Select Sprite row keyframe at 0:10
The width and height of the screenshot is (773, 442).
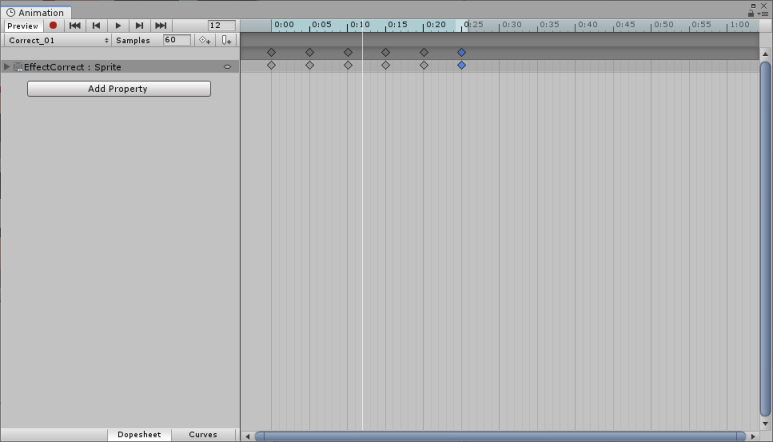[x=348, y=65]
